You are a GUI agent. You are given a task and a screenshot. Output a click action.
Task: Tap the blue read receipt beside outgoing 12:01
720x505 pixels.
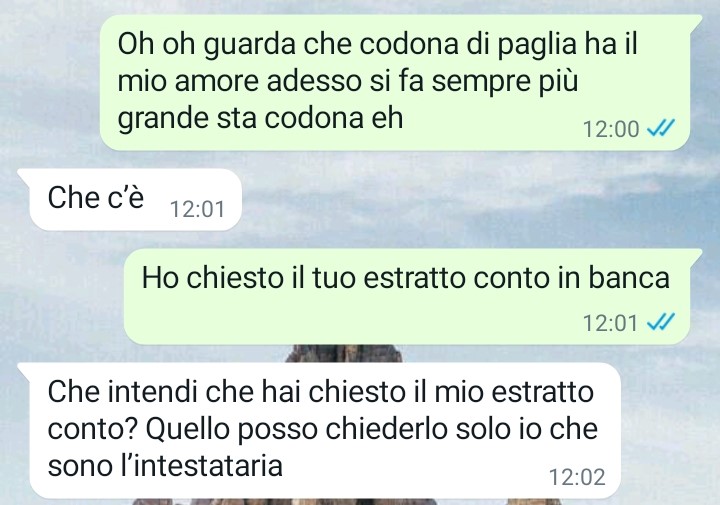661,323
